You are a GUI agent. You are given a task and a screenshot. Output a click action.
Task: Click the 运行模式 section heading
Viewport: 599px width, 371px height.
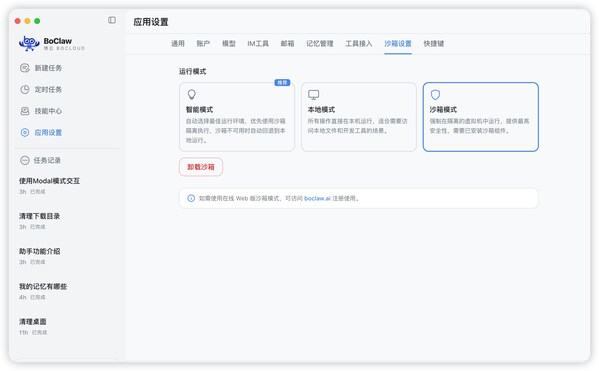[x=193, y=71]
